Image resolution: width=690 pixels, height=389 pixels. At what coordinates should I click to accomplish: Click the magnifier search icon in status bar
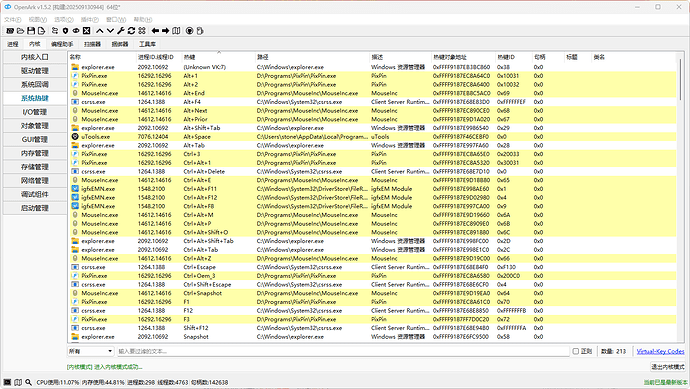(x=29, y=382)
